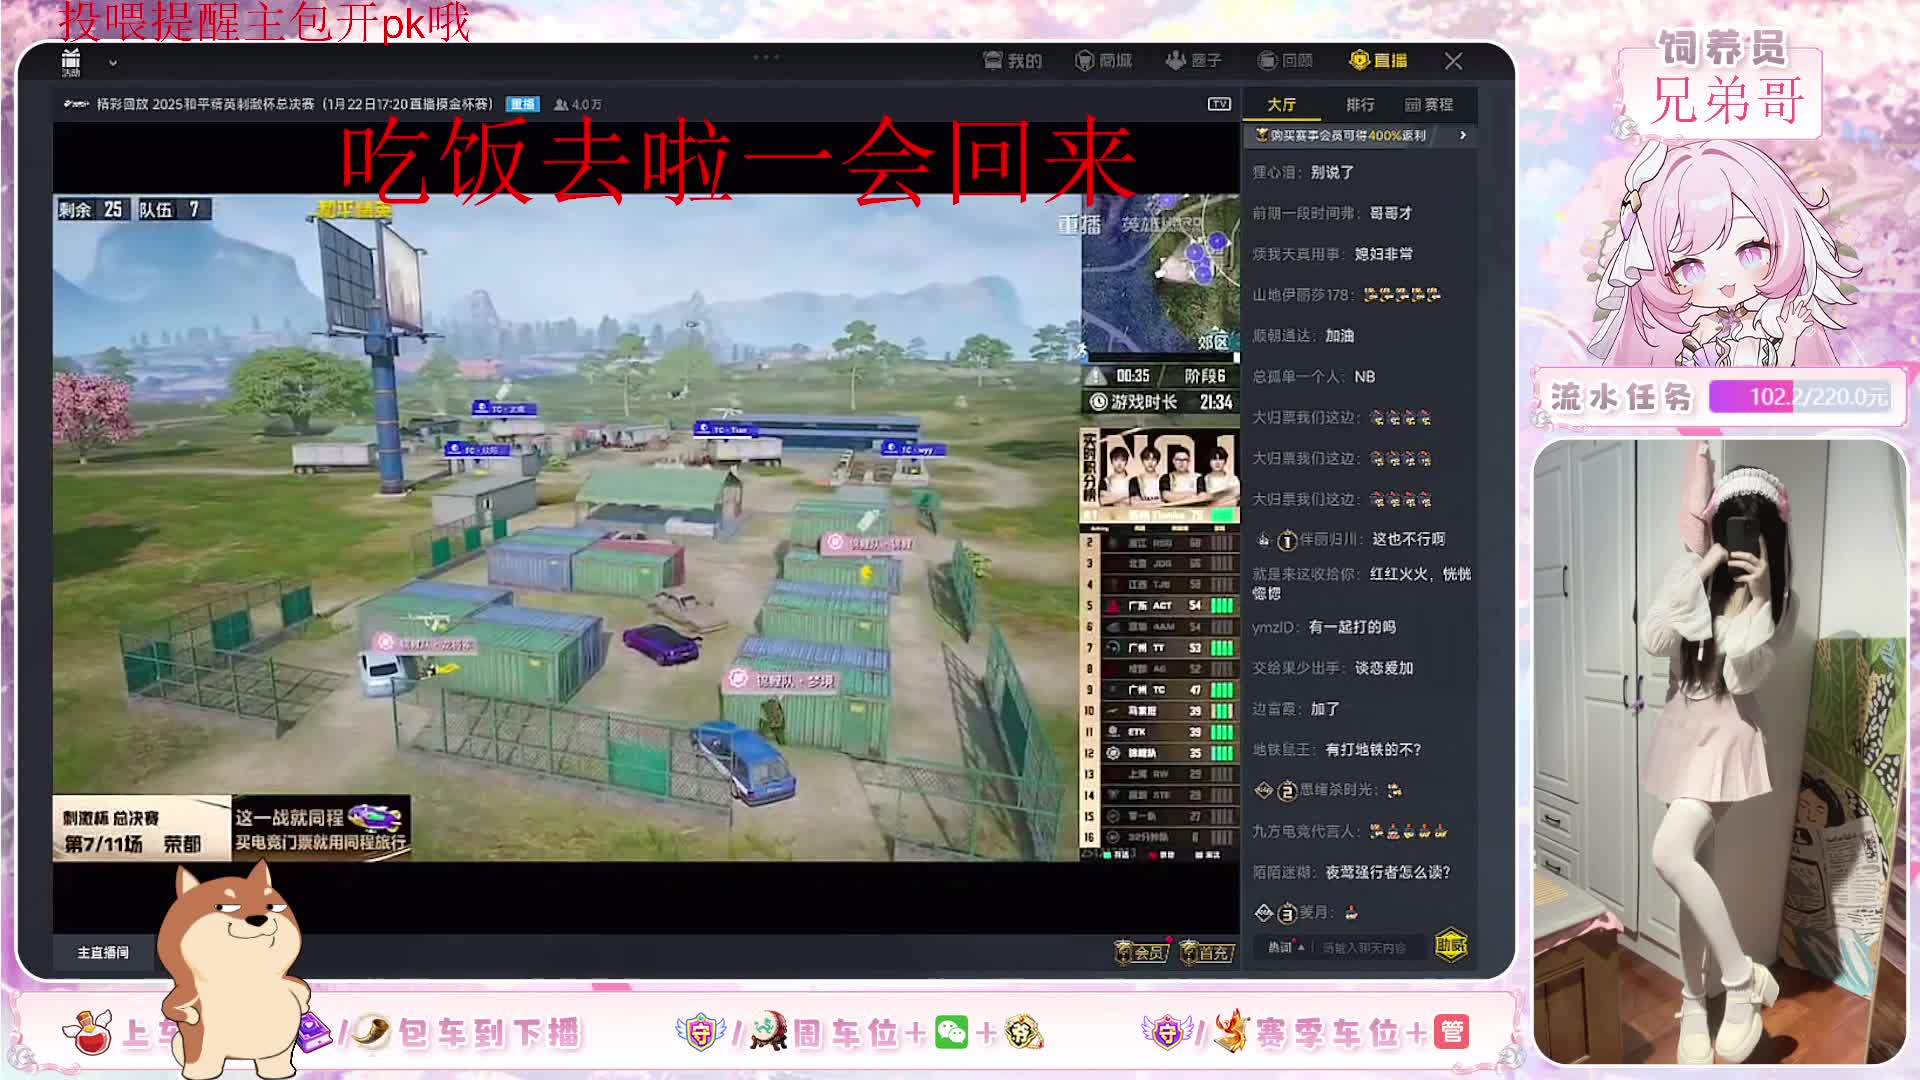Click the 主直播间 main room label
The image size is (1920, 1080).
pyautogui.click(x=103, y=952)
